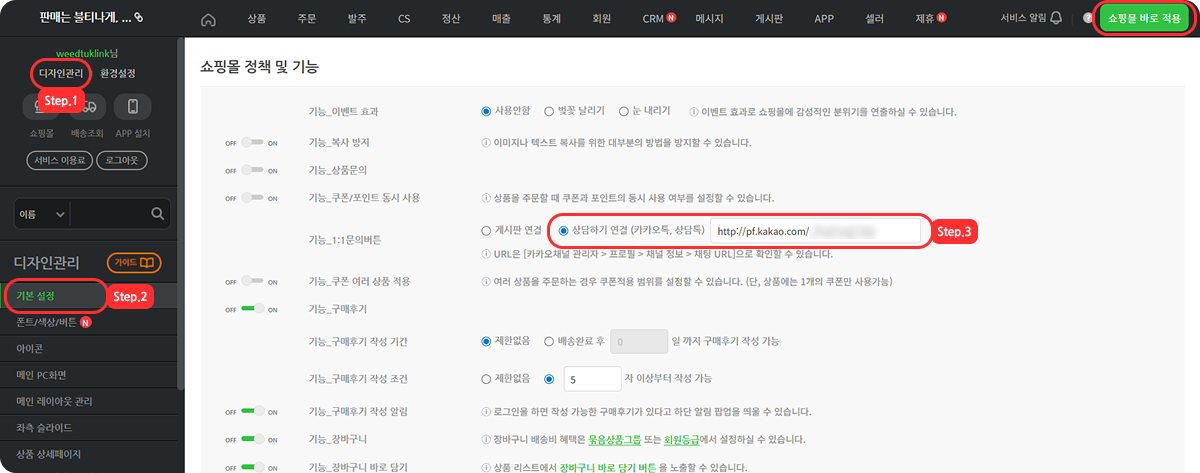The width and height of the screenshot is (1200, 473).
Task: Open the 정산 top menu
Action: coord(453,19)
